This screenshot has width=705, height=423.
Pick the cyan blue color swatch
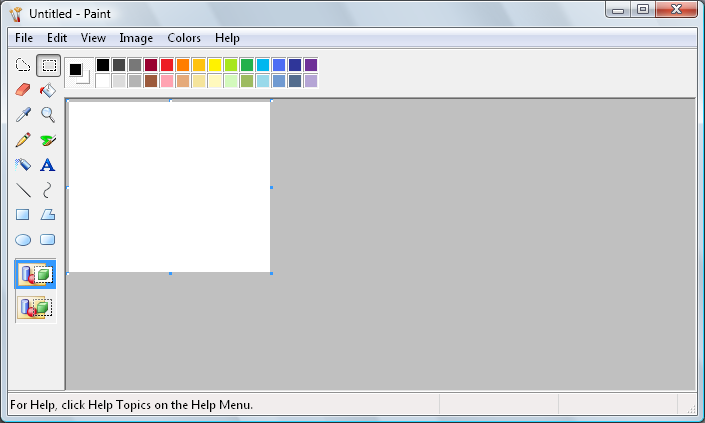[263, 65]
